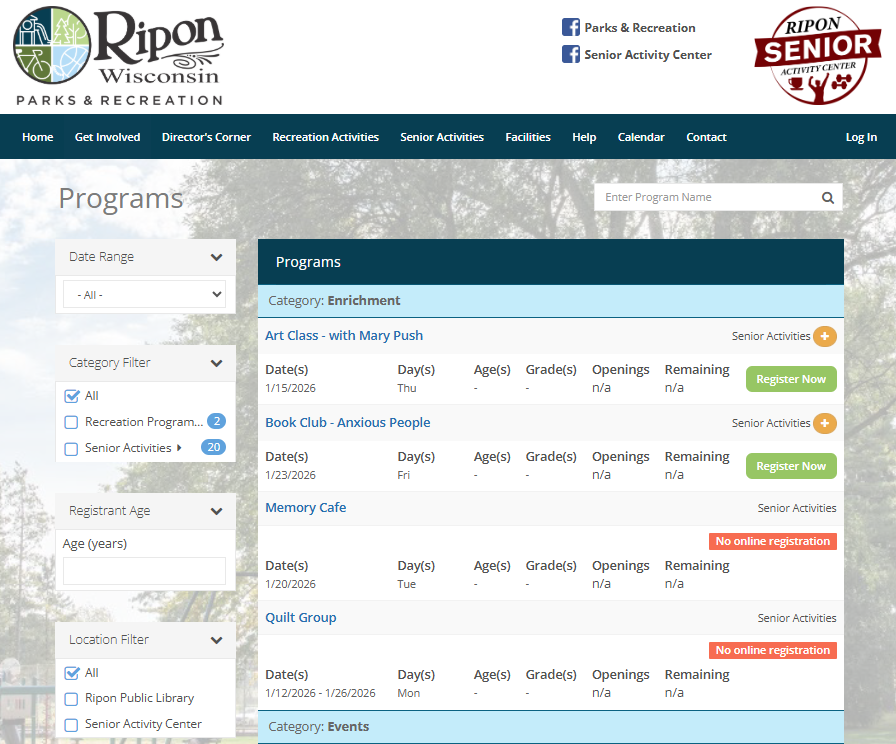Click the Age (years) input field

145,571
